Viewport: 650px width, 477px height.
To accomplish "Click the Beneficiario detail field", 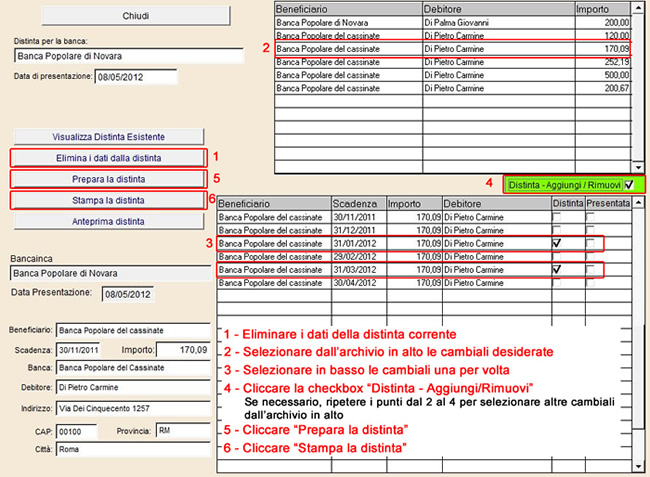I will [133, 331].
